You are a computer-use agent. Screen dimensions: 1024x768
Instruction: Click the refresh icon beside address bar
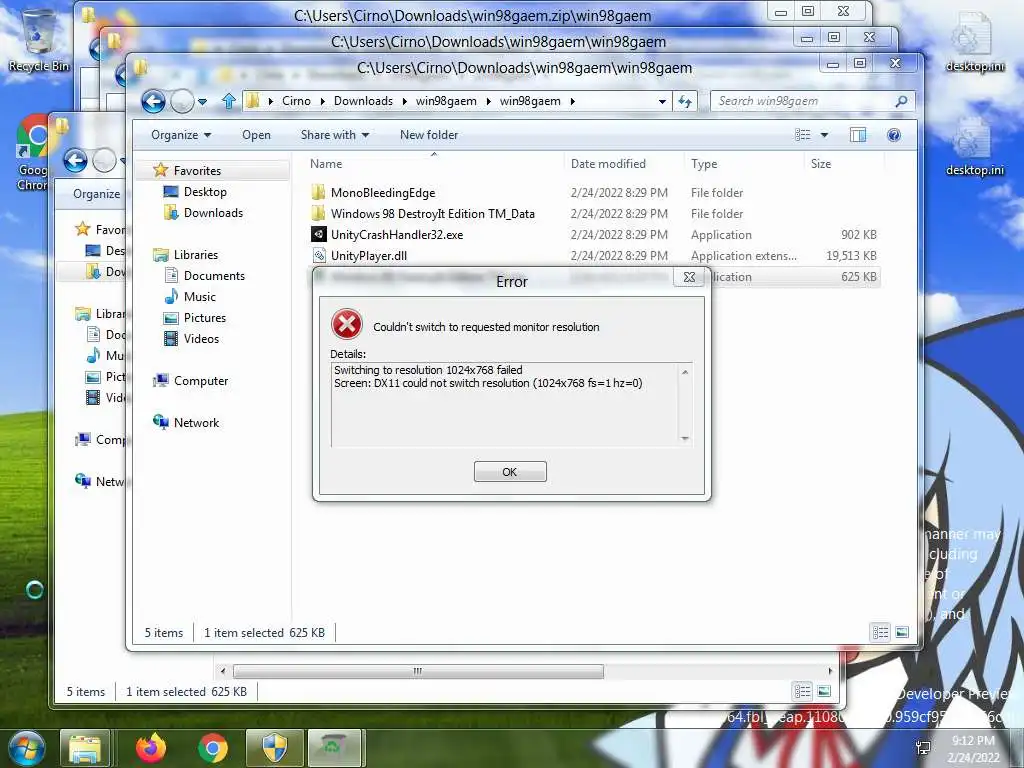pos(684,101)
